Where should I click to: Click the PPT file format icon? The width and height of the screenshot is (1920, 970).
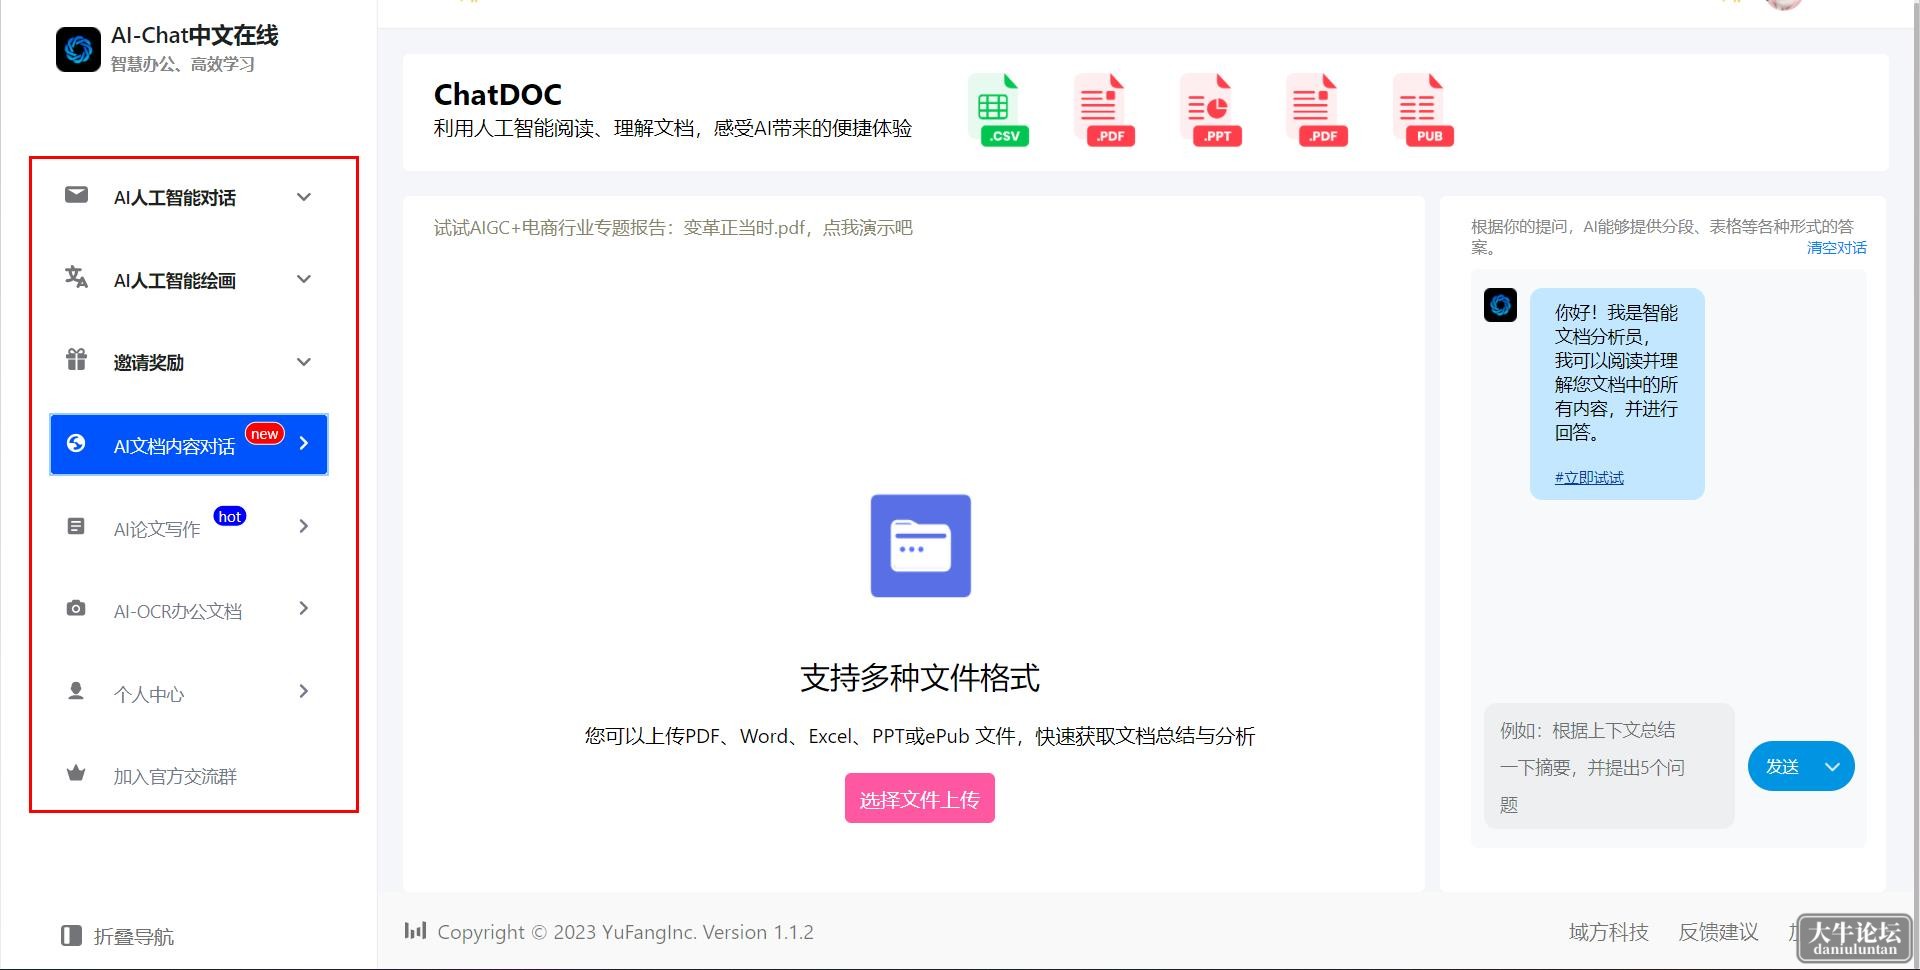point(1211,109)
